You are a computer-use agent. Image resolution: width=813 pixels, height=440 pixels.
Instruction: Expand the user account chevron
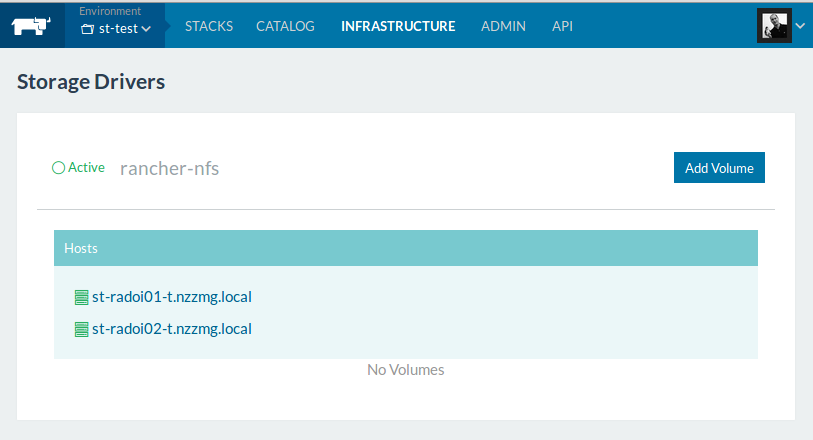click(801, 25)
